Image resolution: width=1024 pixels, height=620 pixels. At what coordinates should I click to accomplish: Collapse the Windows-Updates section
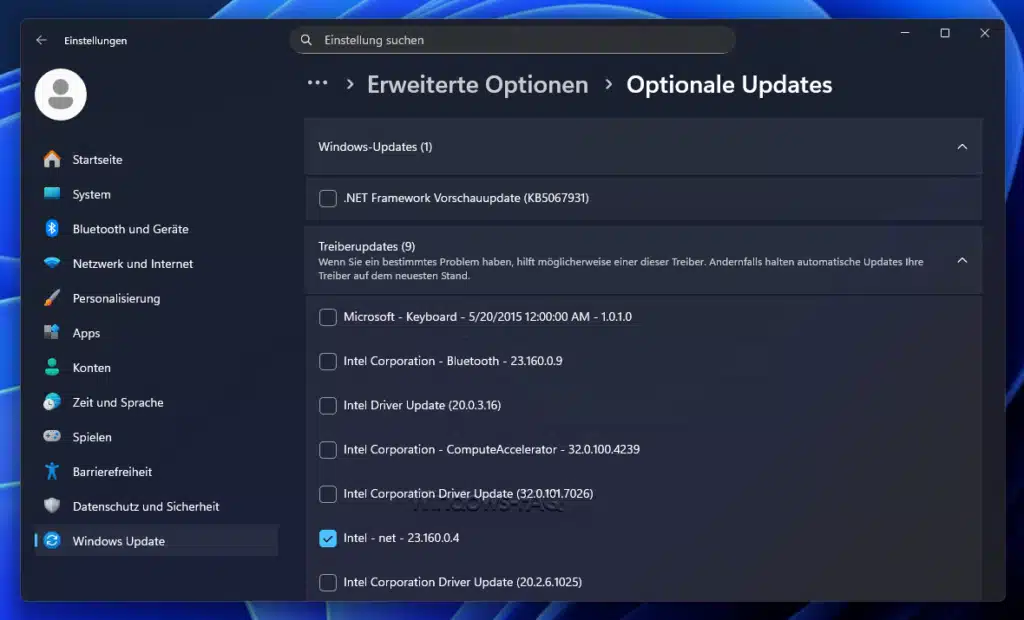(x=962, y=146)
